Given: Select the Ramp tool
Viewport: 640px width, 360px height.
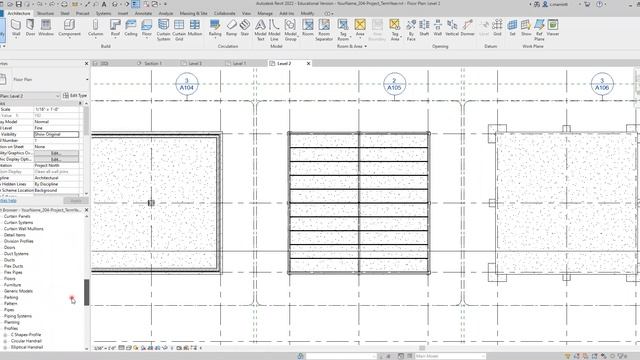Looking at the screenshot, I should pos(231,28).
